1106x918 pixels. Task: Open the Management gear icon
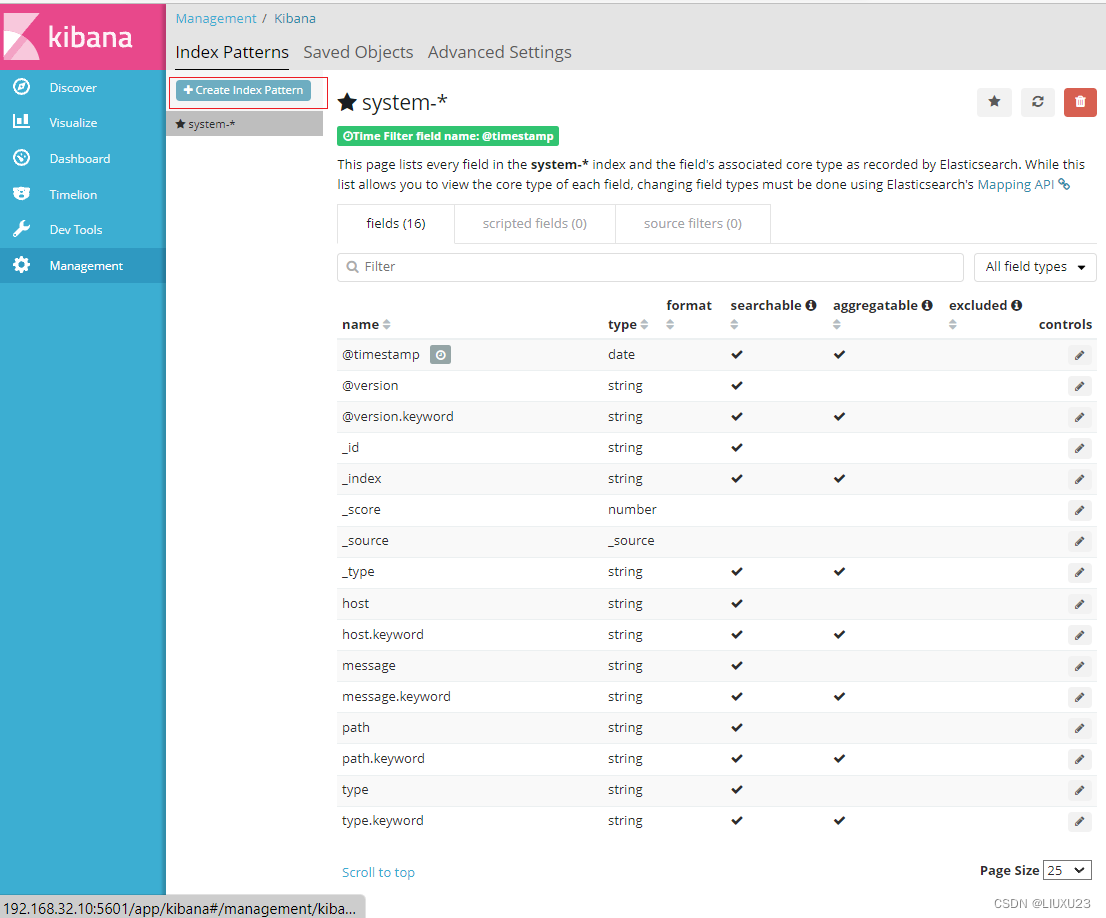point(22,265)
